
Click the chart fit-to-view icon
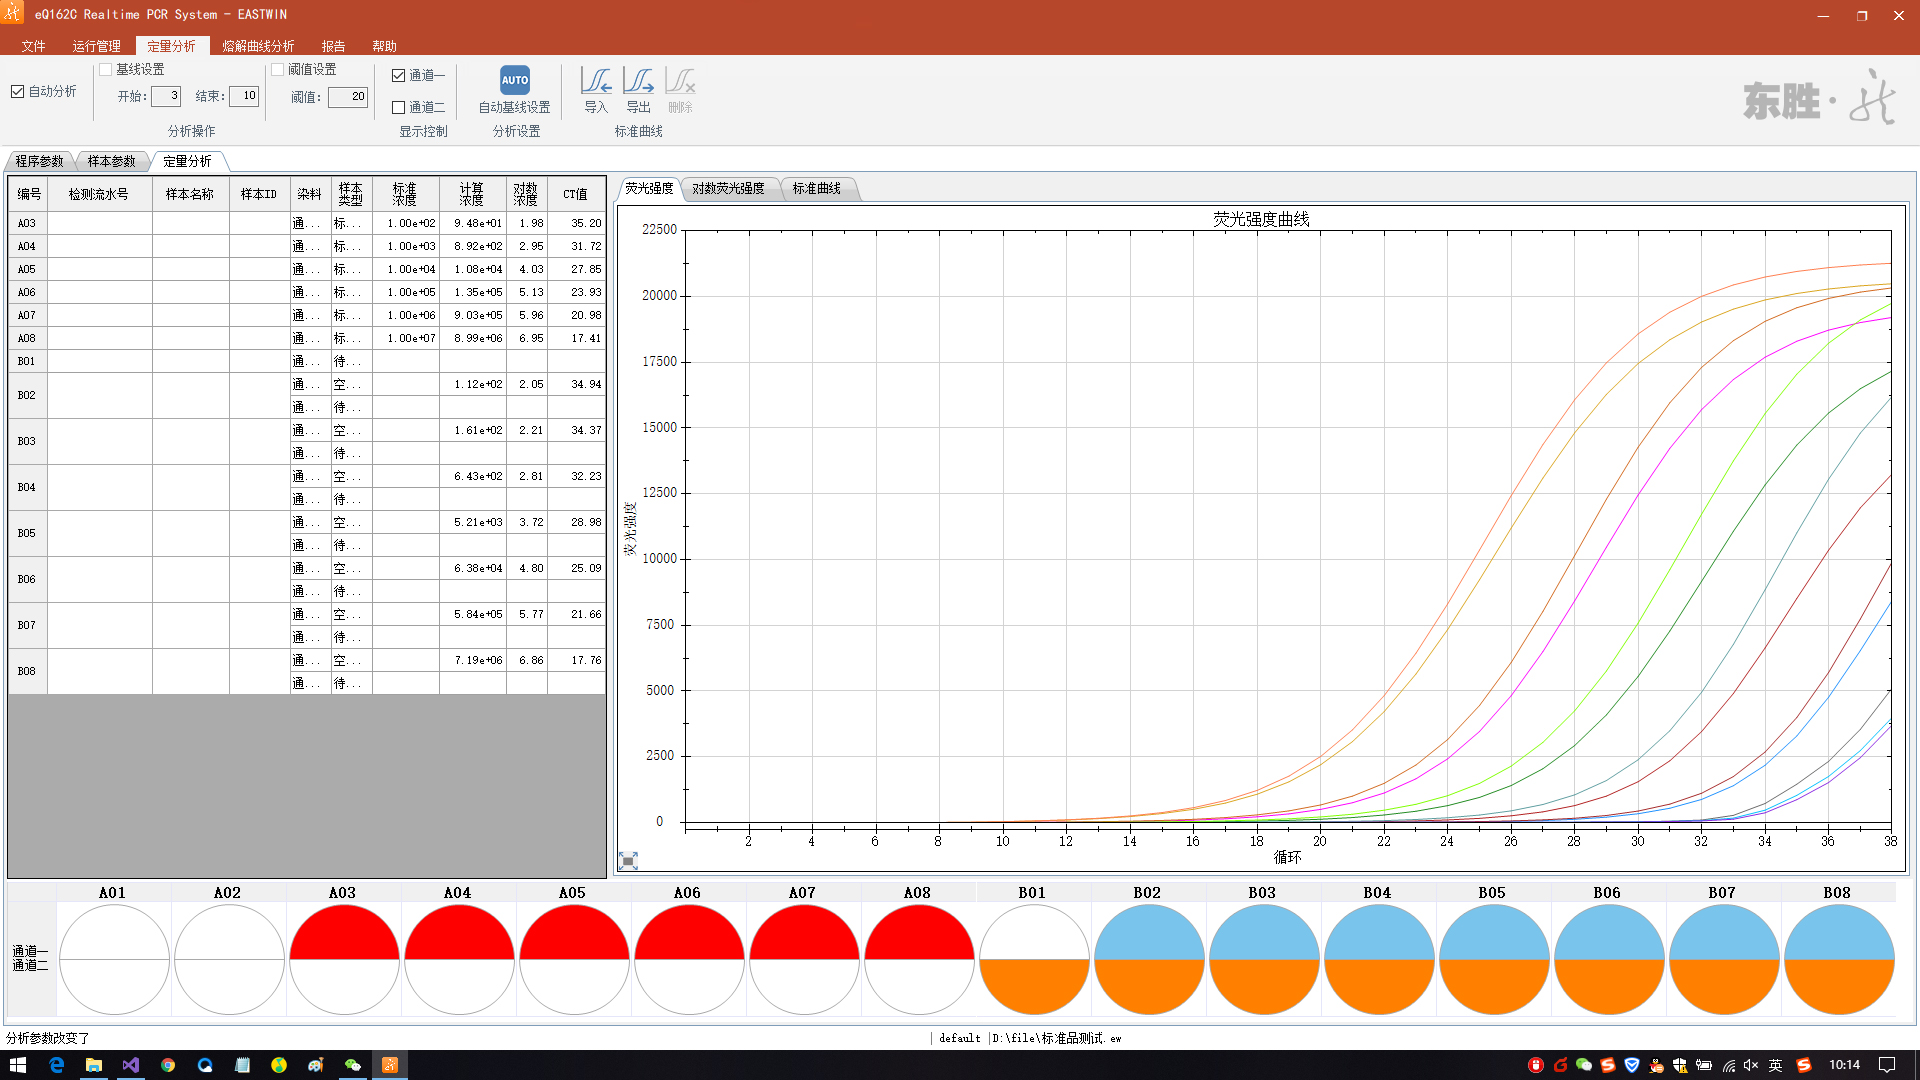[628, 860]
